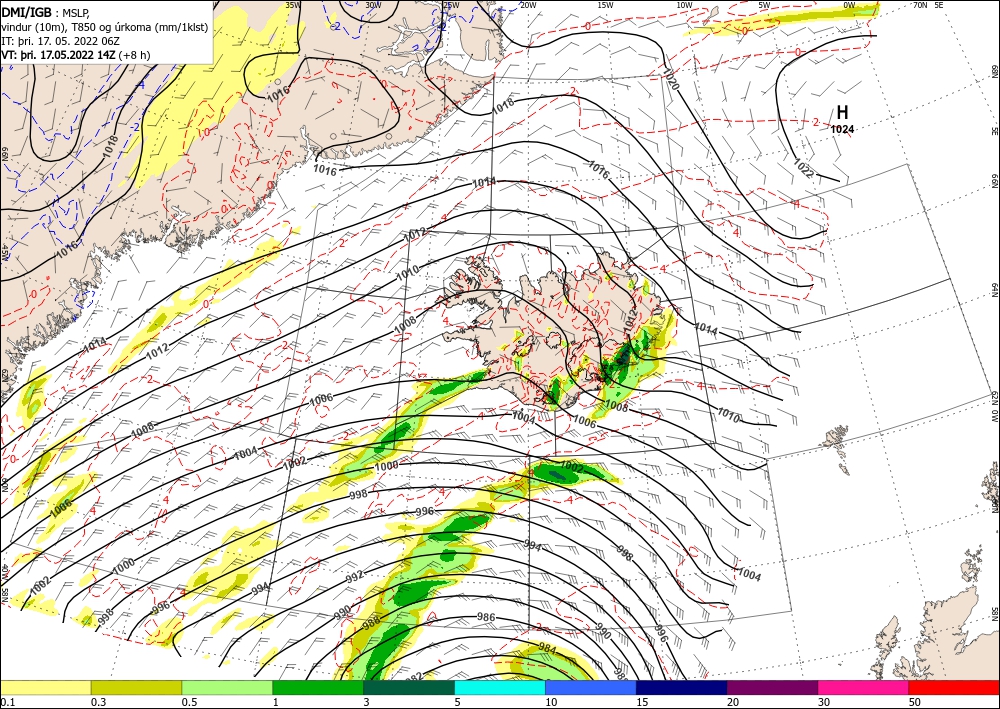Click the '30W' longitude label at top
The image size is (1000, 709).
(373, 4)
